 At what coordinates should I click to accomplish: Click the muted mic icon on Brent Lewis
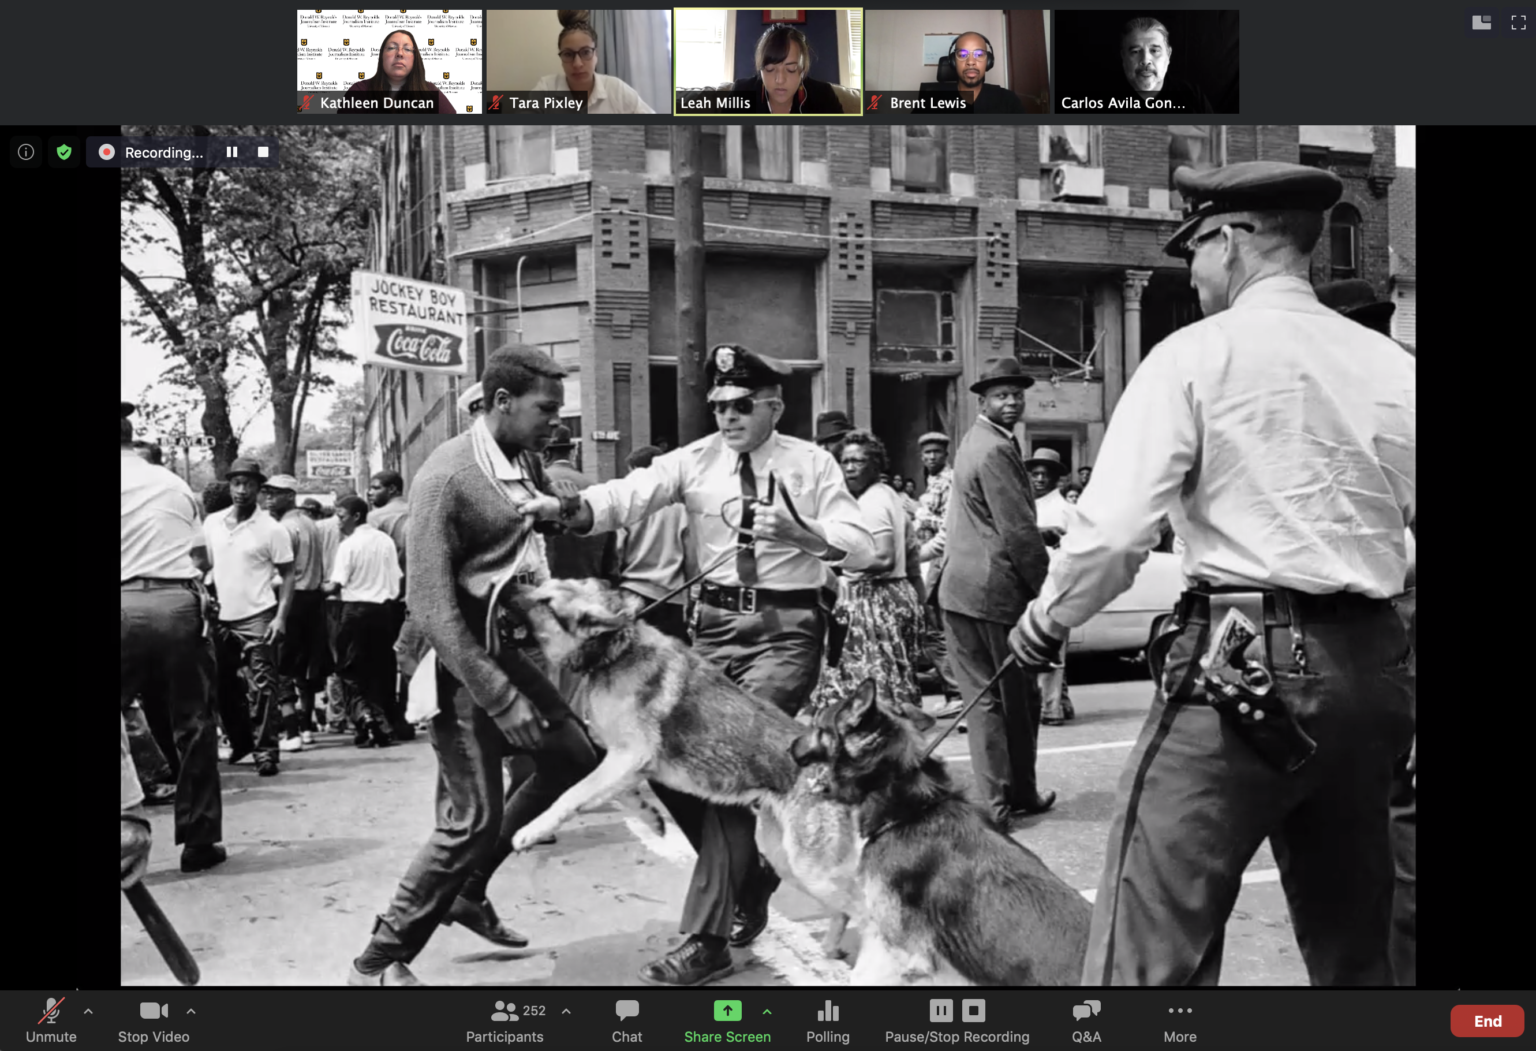pyautogui.click(x=873, y=103)
